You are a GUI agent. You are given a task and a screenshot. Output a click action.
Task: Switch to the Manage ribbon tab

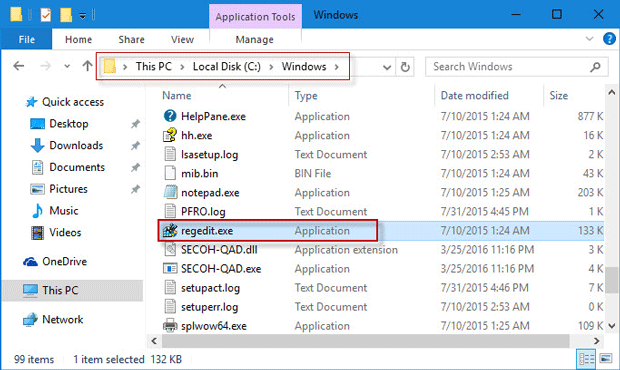point(254,40)
